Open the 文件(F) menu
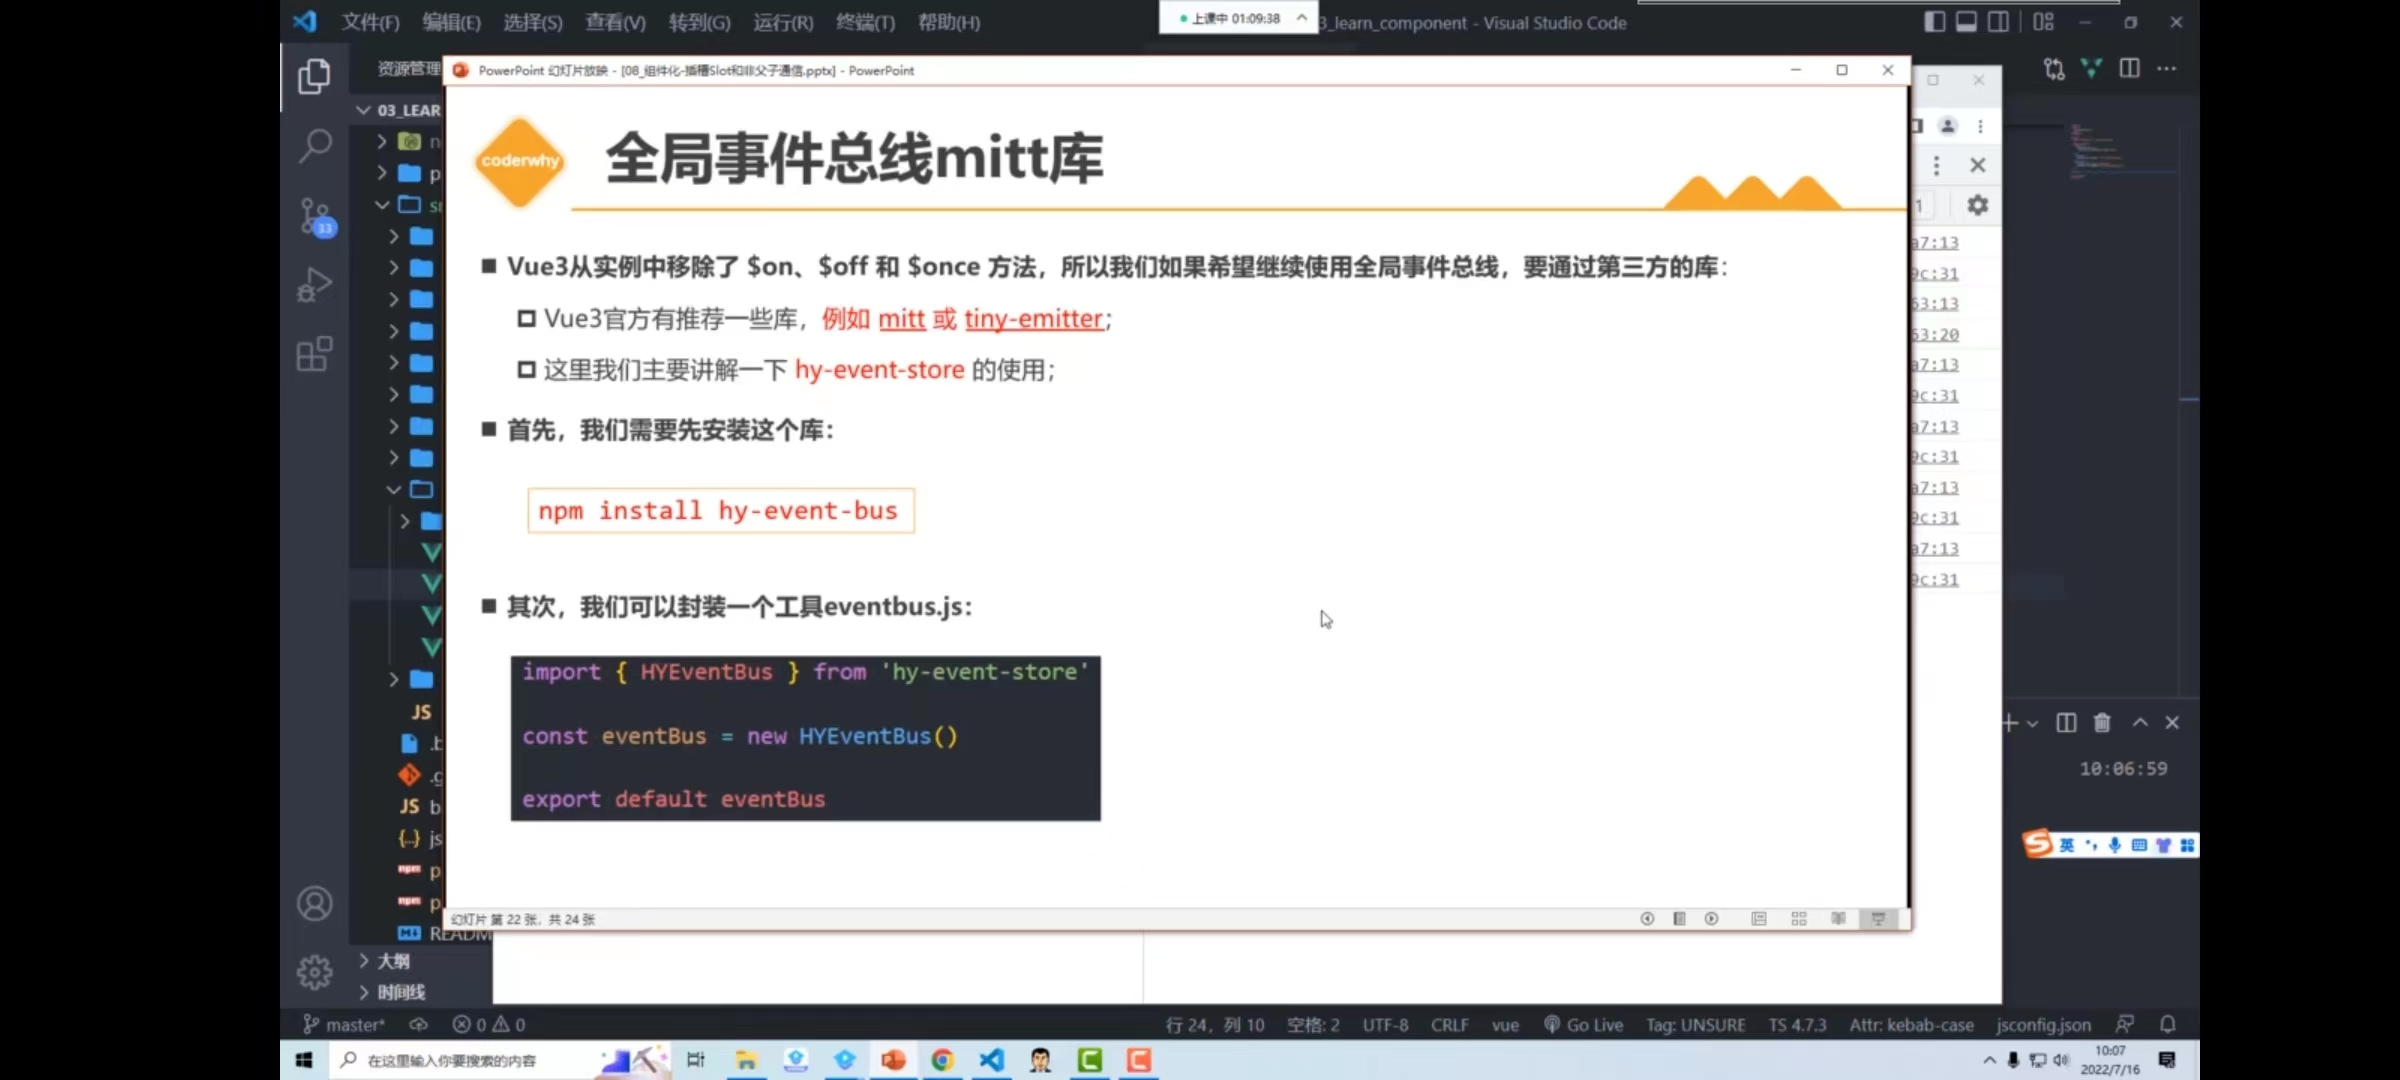The image size is (2400, 1080). (370, 22)
